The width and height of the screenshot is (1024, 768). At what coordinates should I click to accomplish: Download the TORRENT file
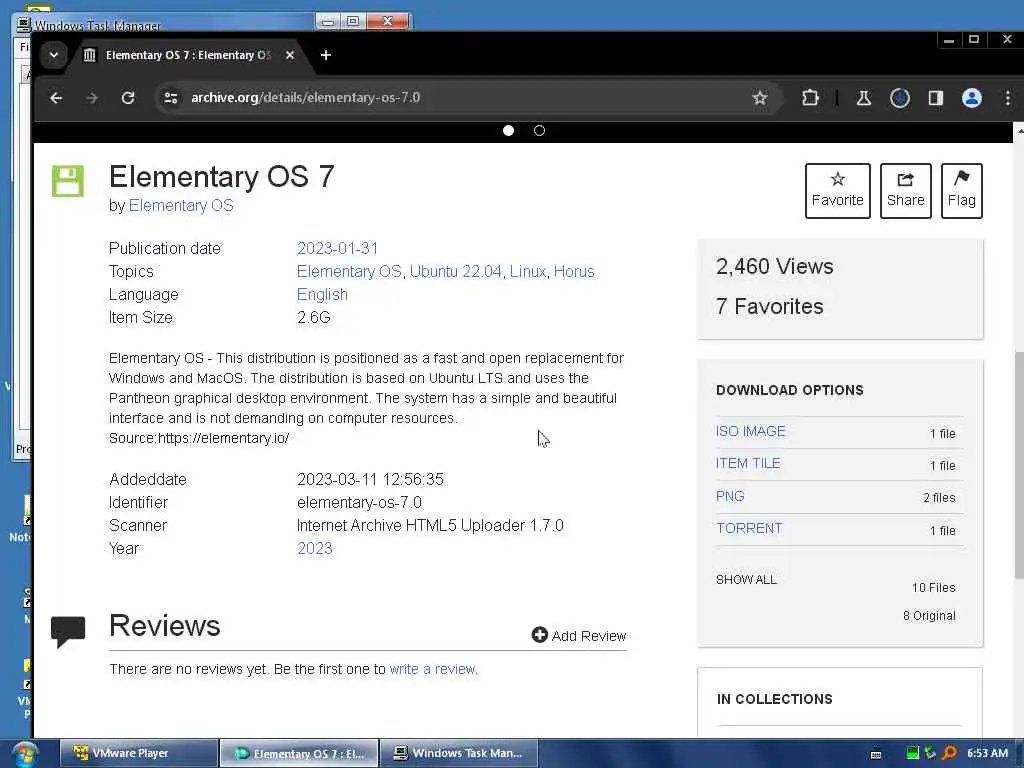(748, 528)
